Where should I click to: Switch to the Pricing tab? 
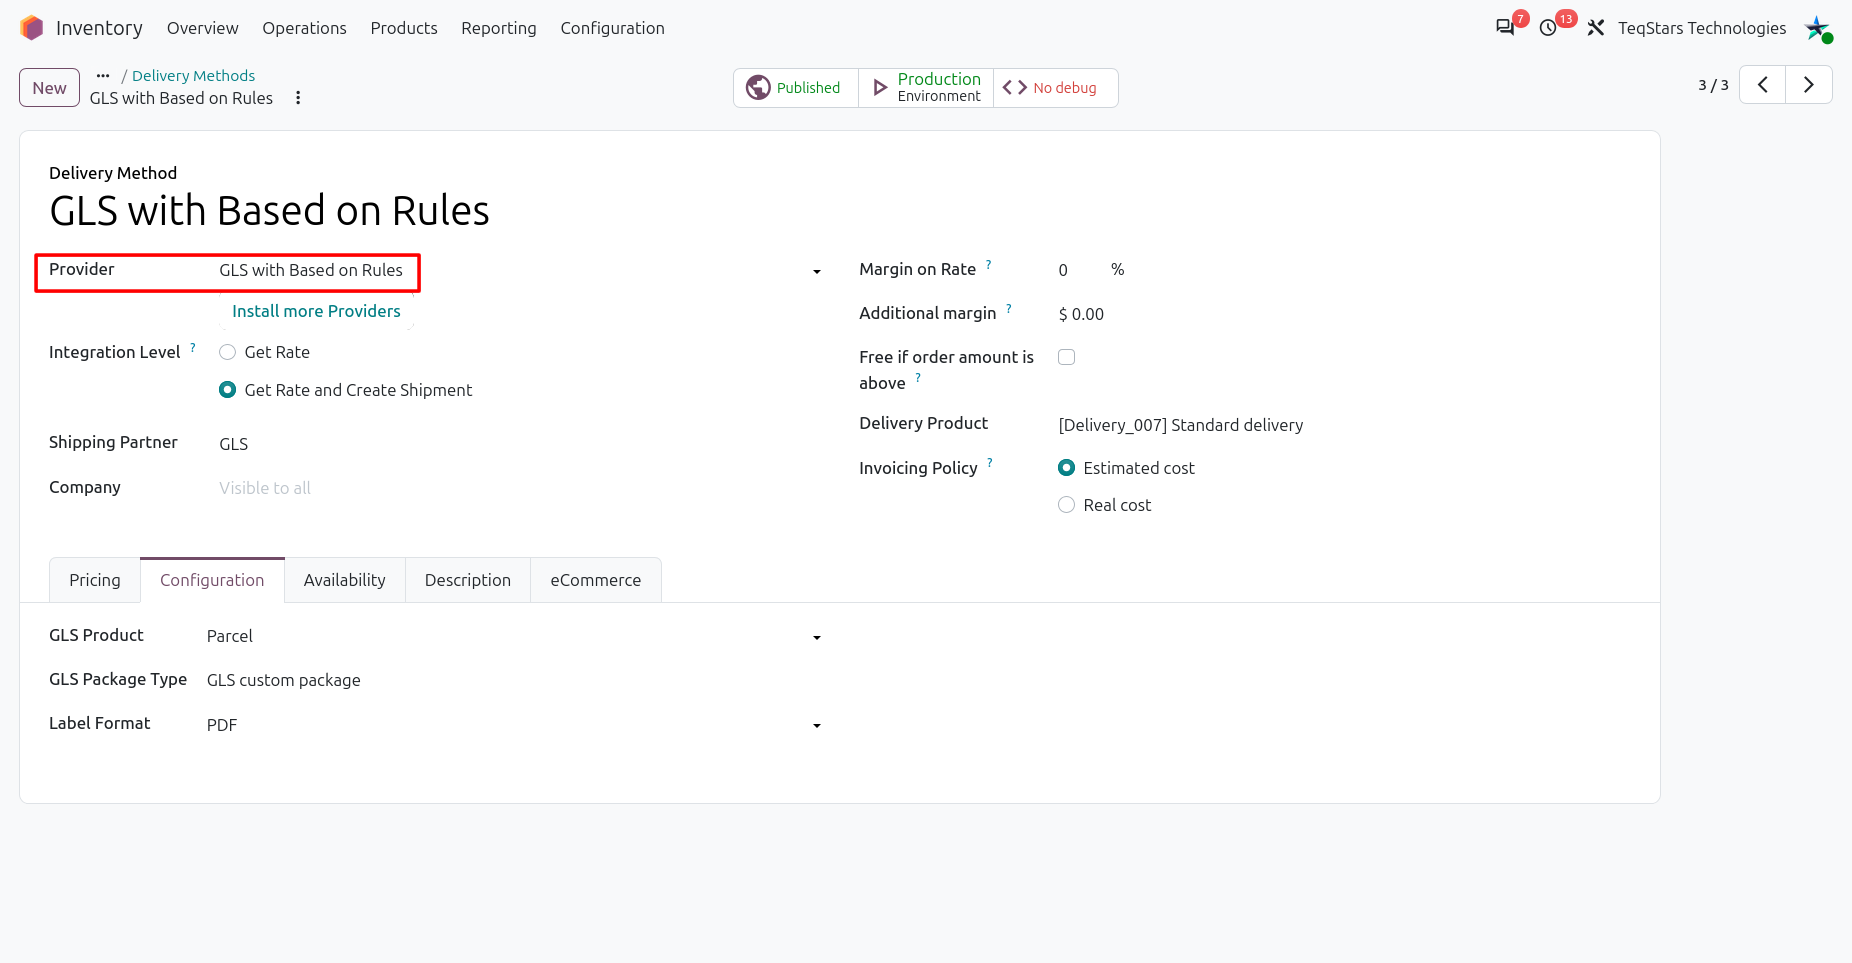pos(95,580)
